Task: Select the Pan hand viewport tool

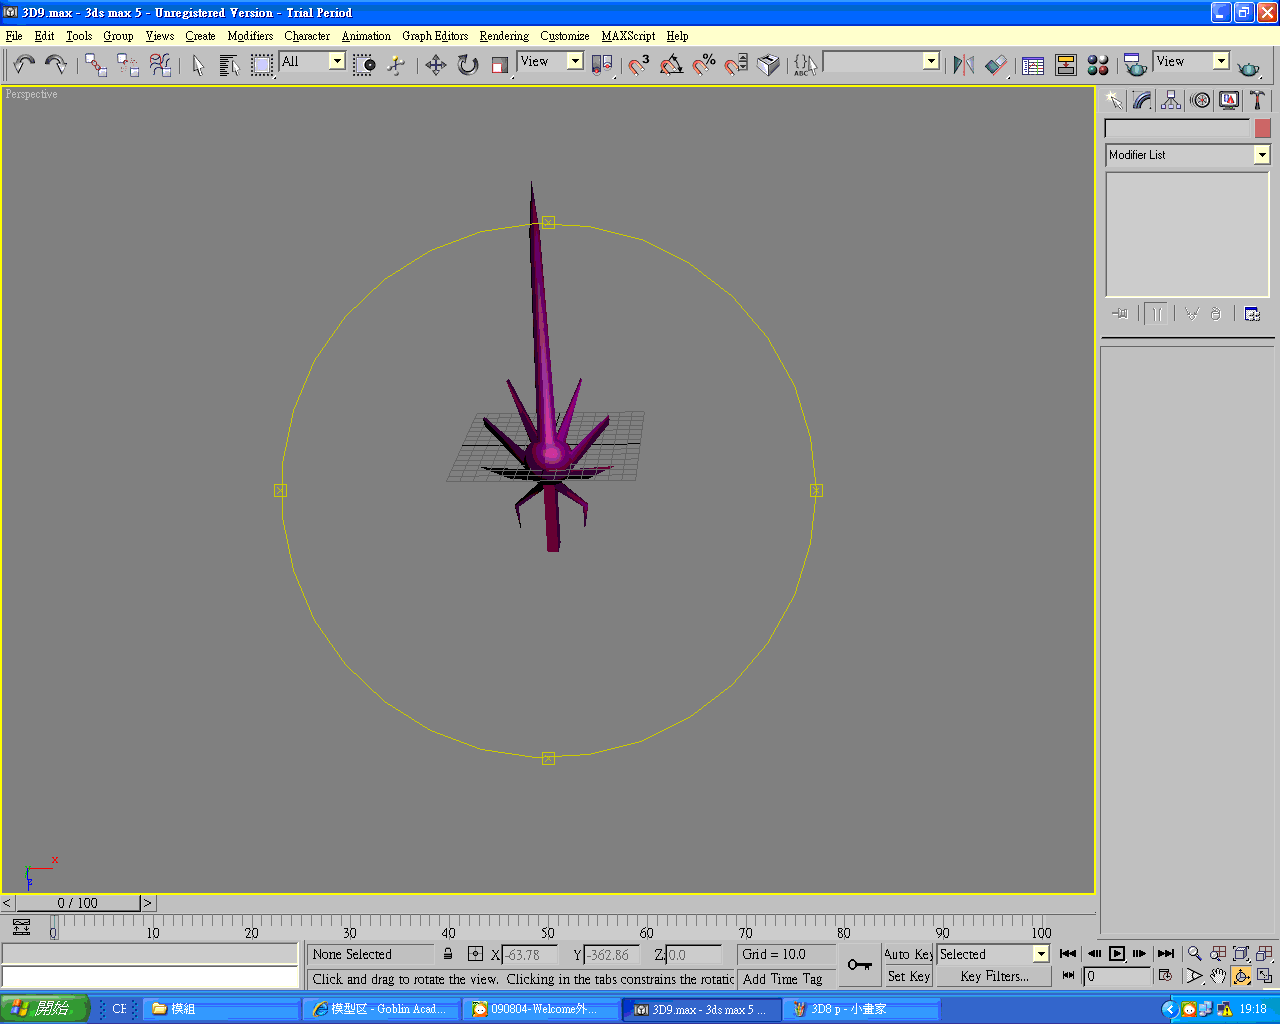Action: (x=1217, y=976)
